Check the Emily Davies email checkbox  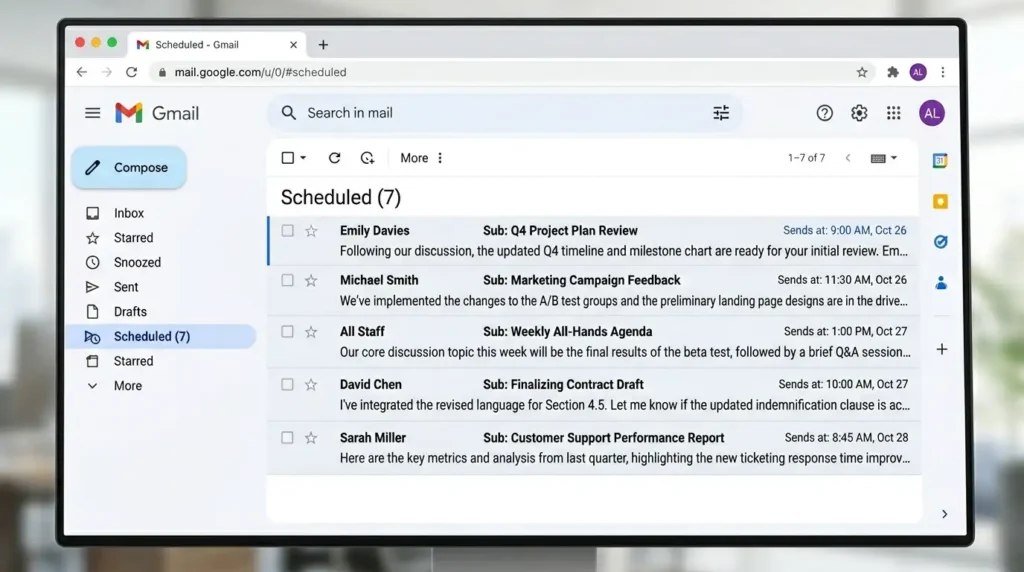[287, 230]
